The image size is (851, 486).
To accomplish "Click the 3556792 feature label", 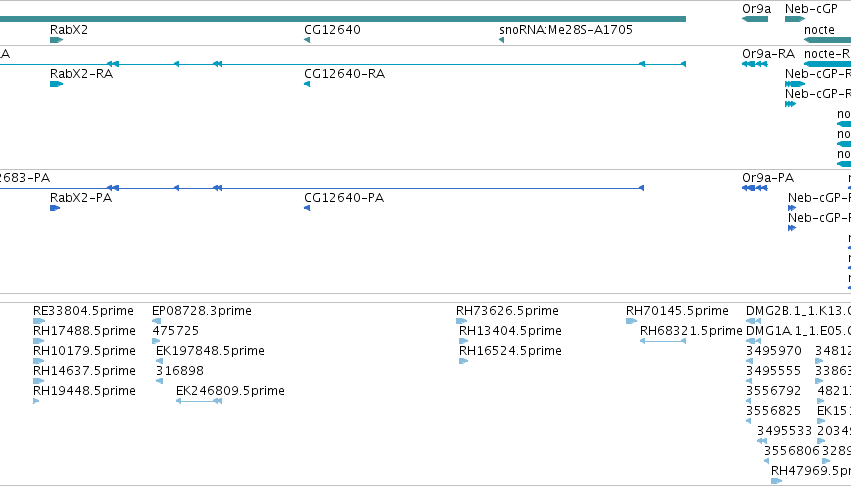I will pyautogui.click(x=773, y=391).
